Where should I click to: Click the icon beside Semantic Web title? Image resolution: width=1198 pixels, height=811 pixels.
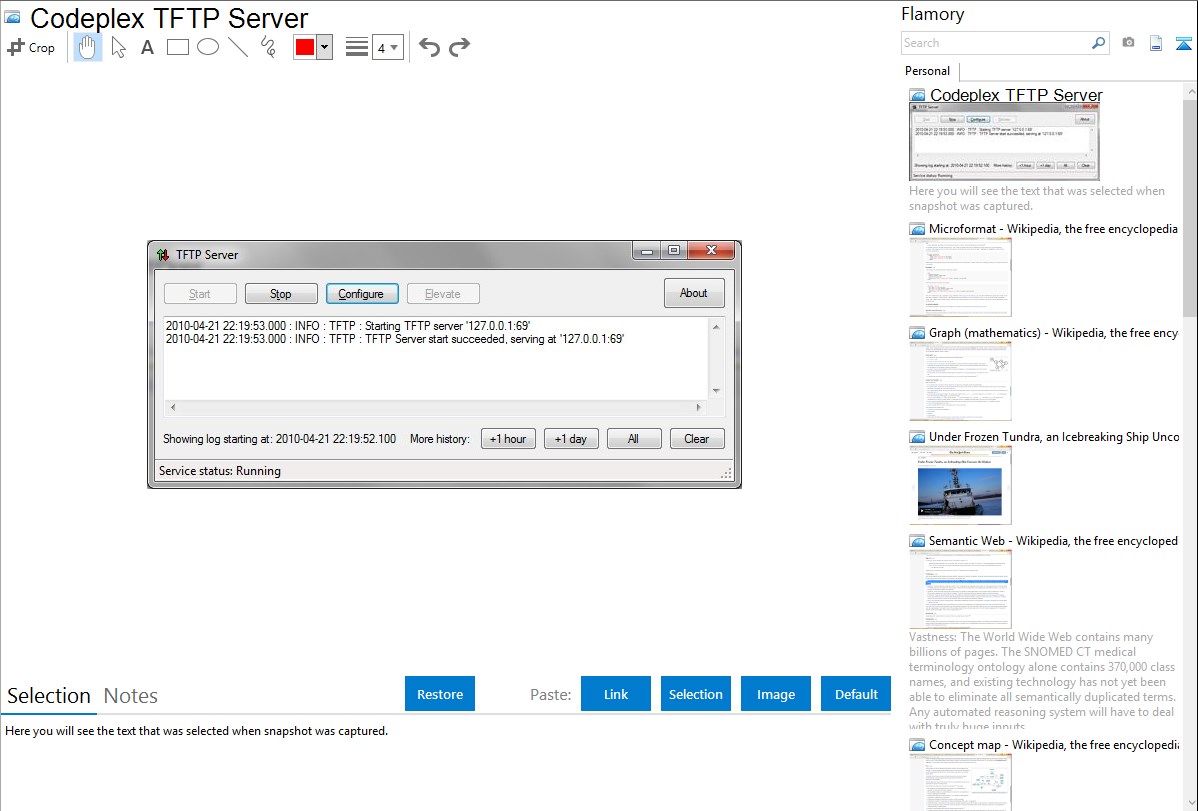[917, 541]
